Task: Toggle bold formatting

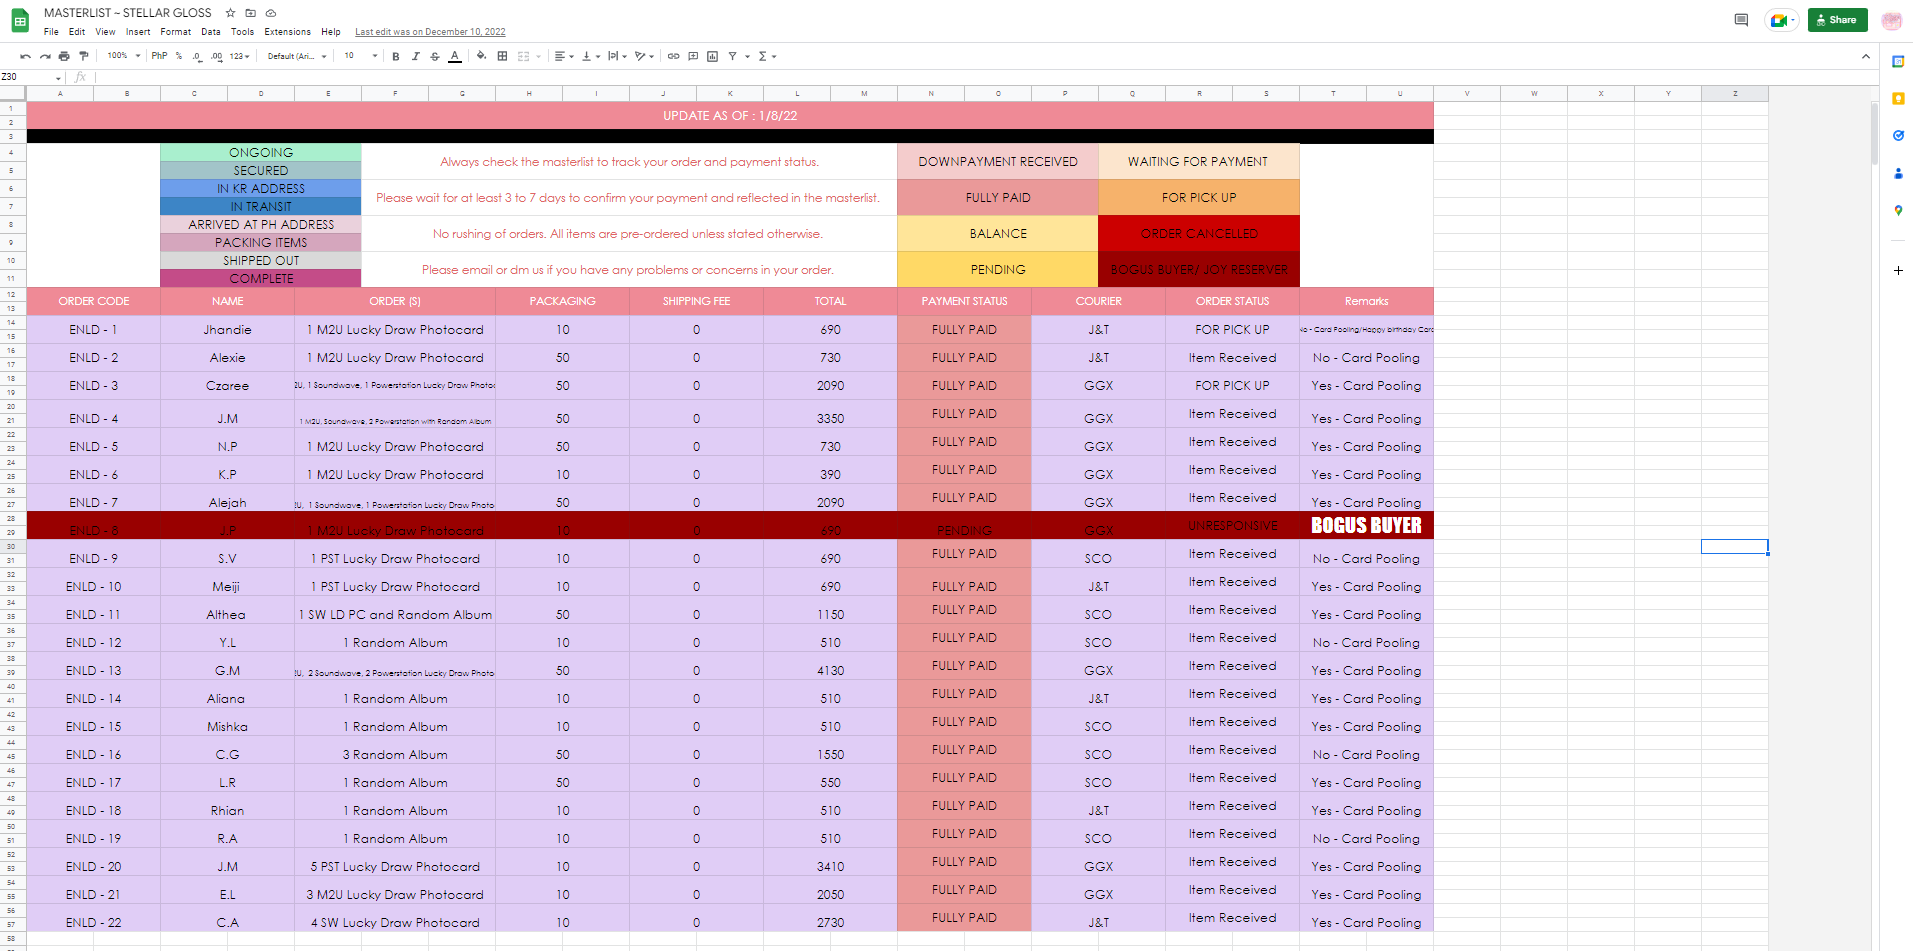Action: tap(396, 56)
